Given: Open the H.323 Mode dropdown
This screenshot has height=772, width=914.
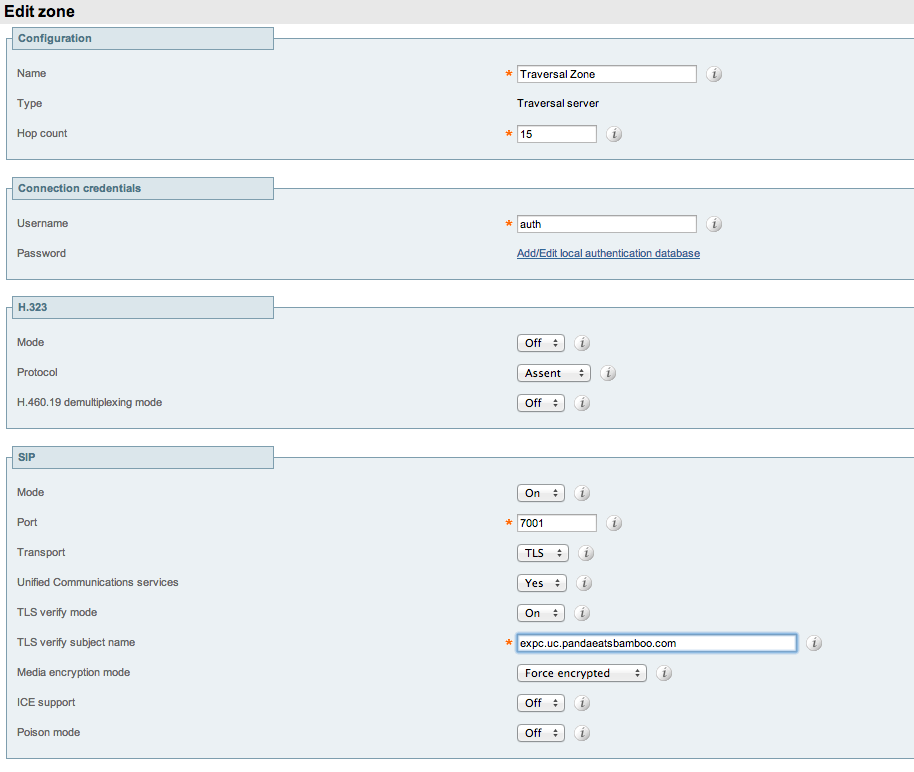Looking at the screenshot, I should (x=540, y=343).
